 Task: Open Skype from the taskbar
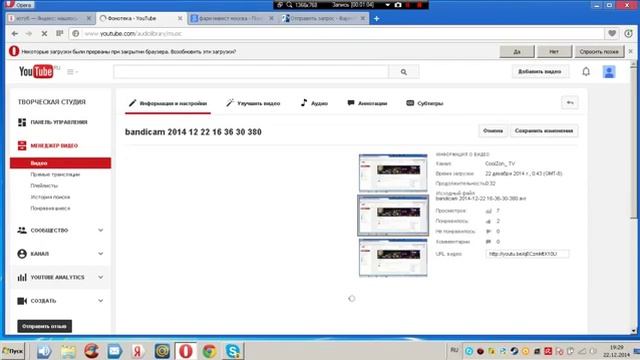[233, 351]
